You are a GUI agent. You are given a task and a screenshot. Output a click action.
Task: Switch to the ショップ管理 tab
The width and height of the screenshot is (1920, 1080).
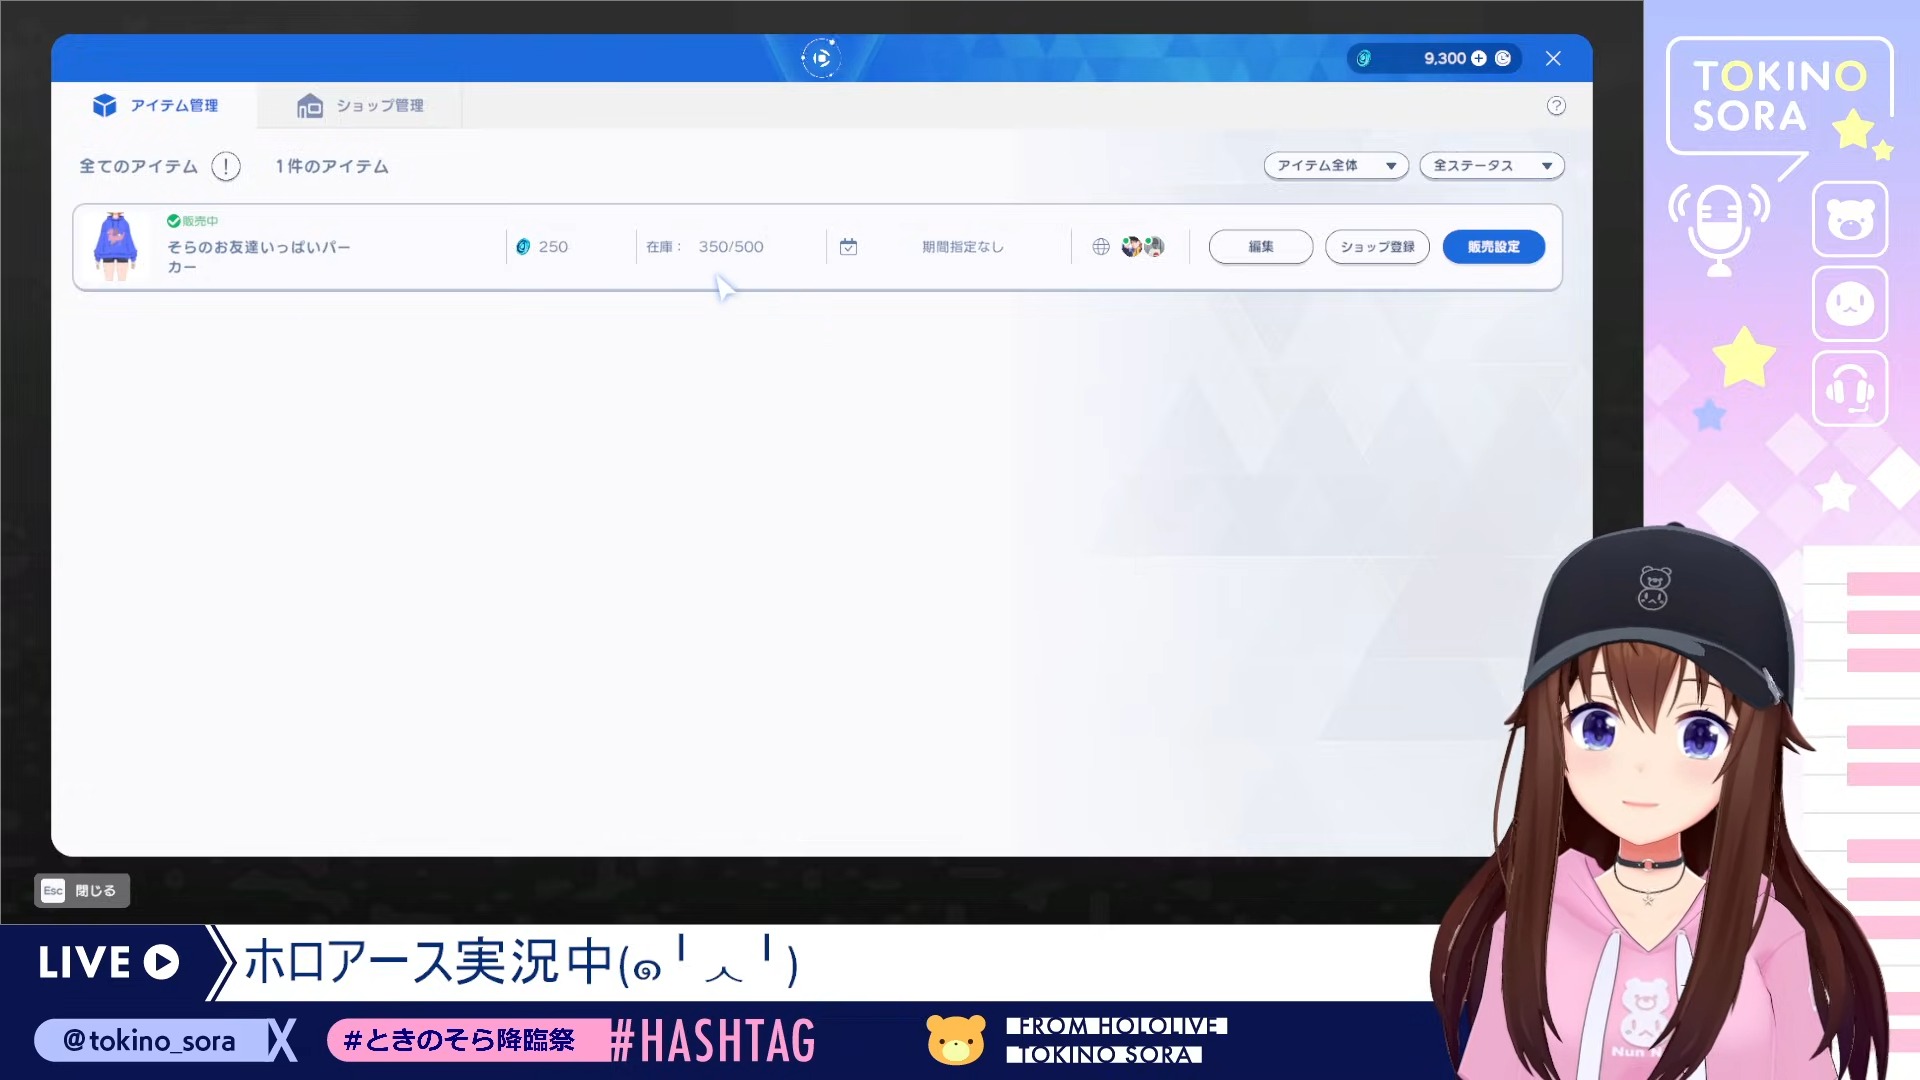(360, 105)
